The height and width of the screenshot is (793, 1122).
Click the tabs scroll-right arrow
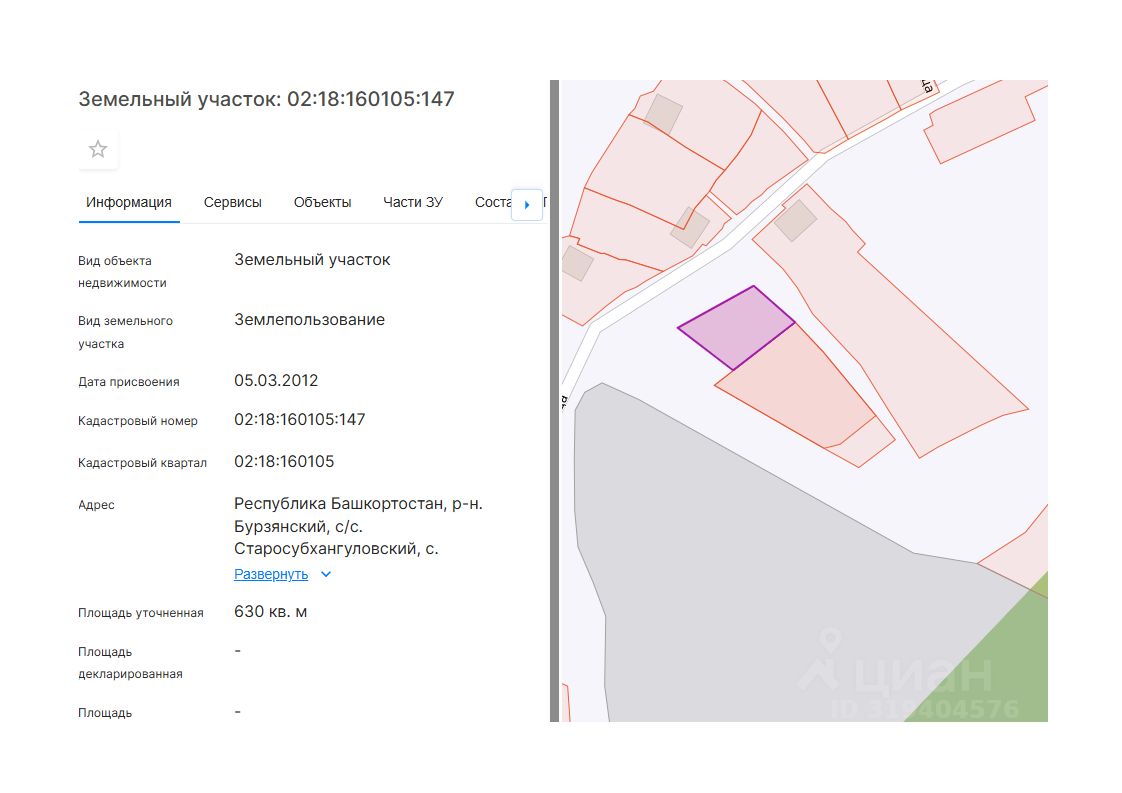(527, 205)
